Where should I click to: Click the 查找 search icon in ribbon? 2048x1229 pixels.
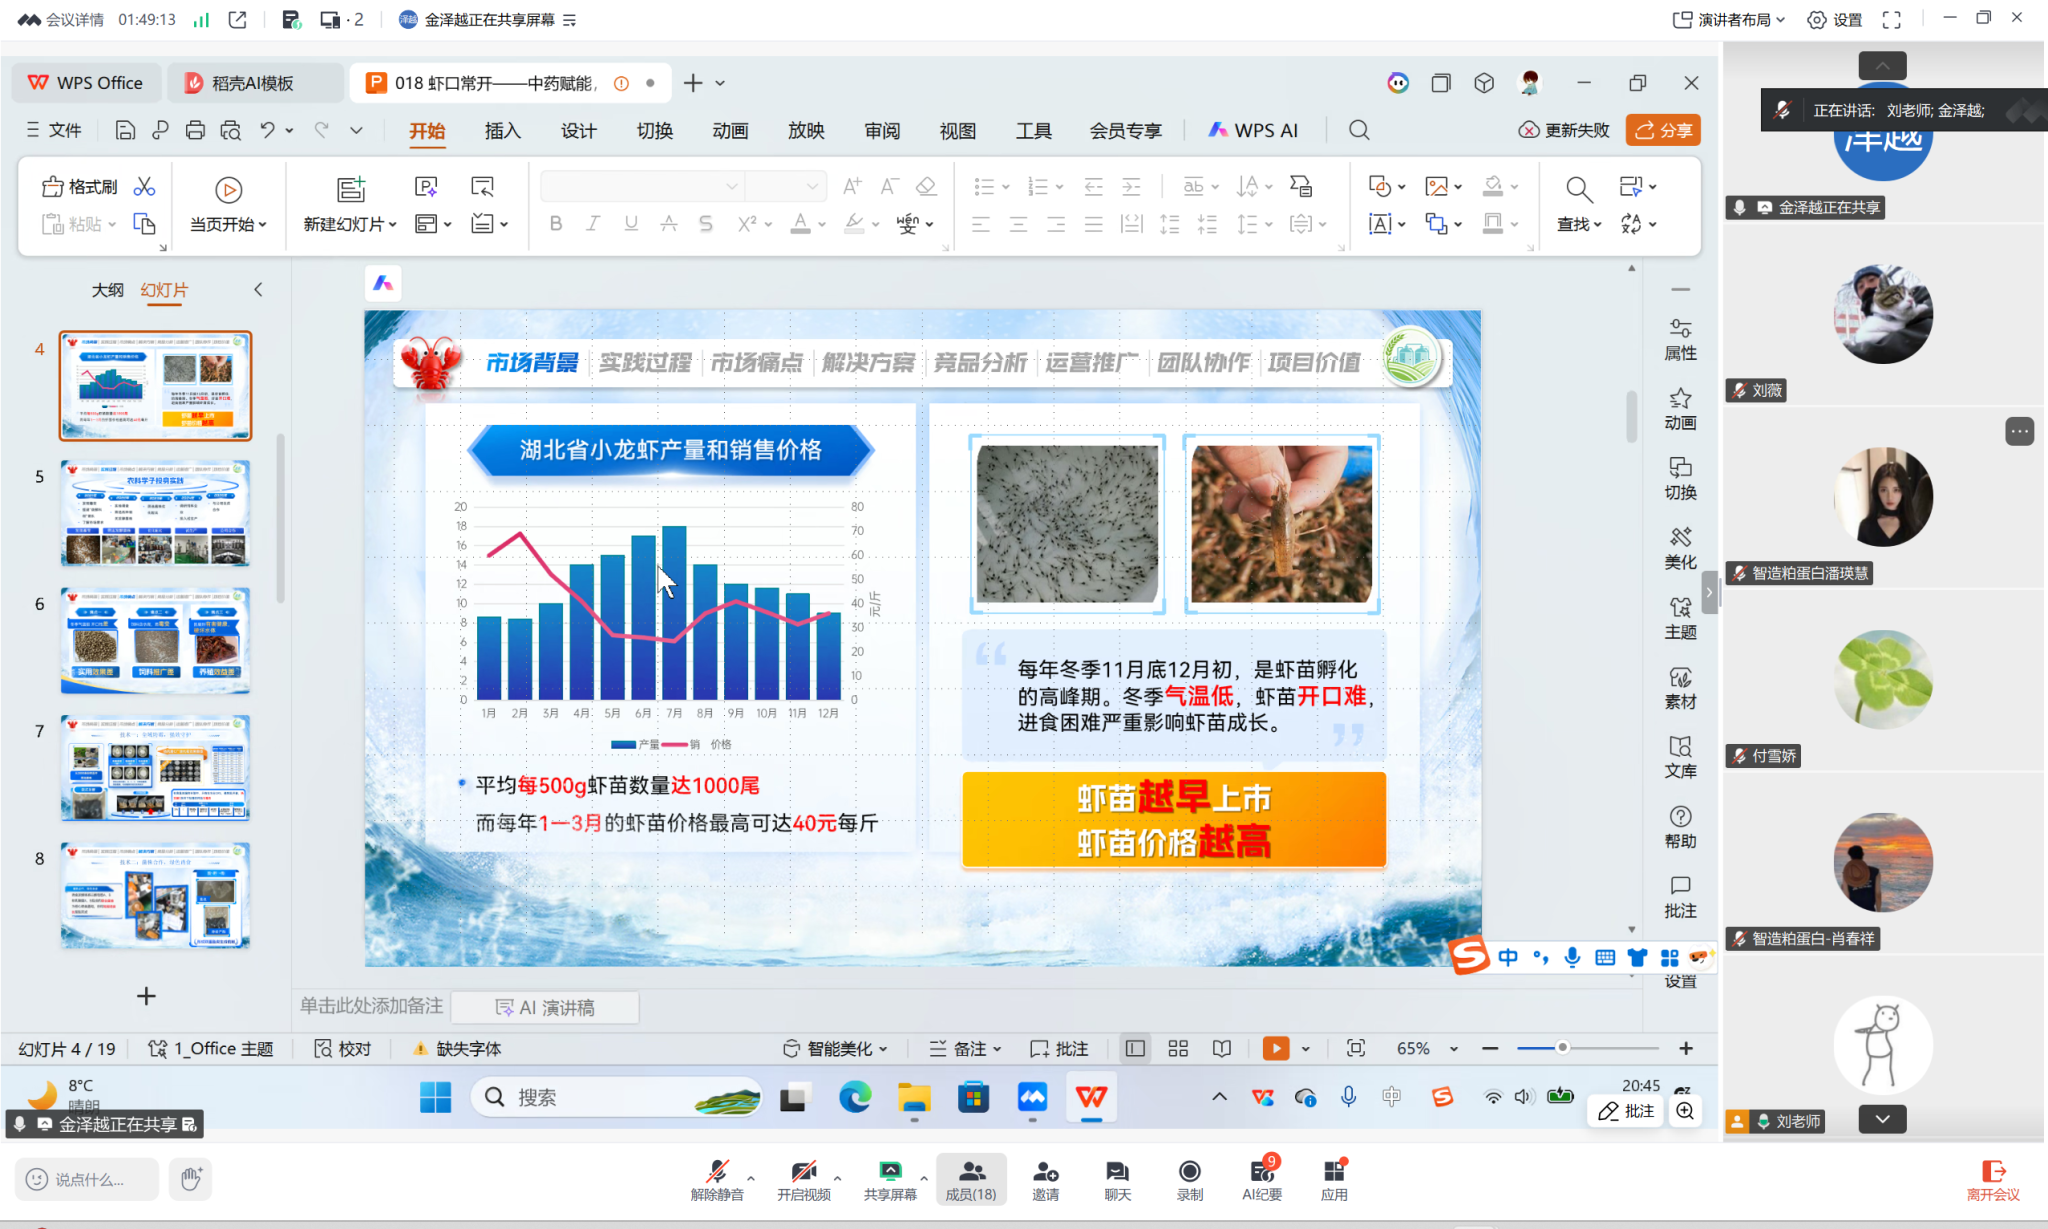click(1578, 190)
